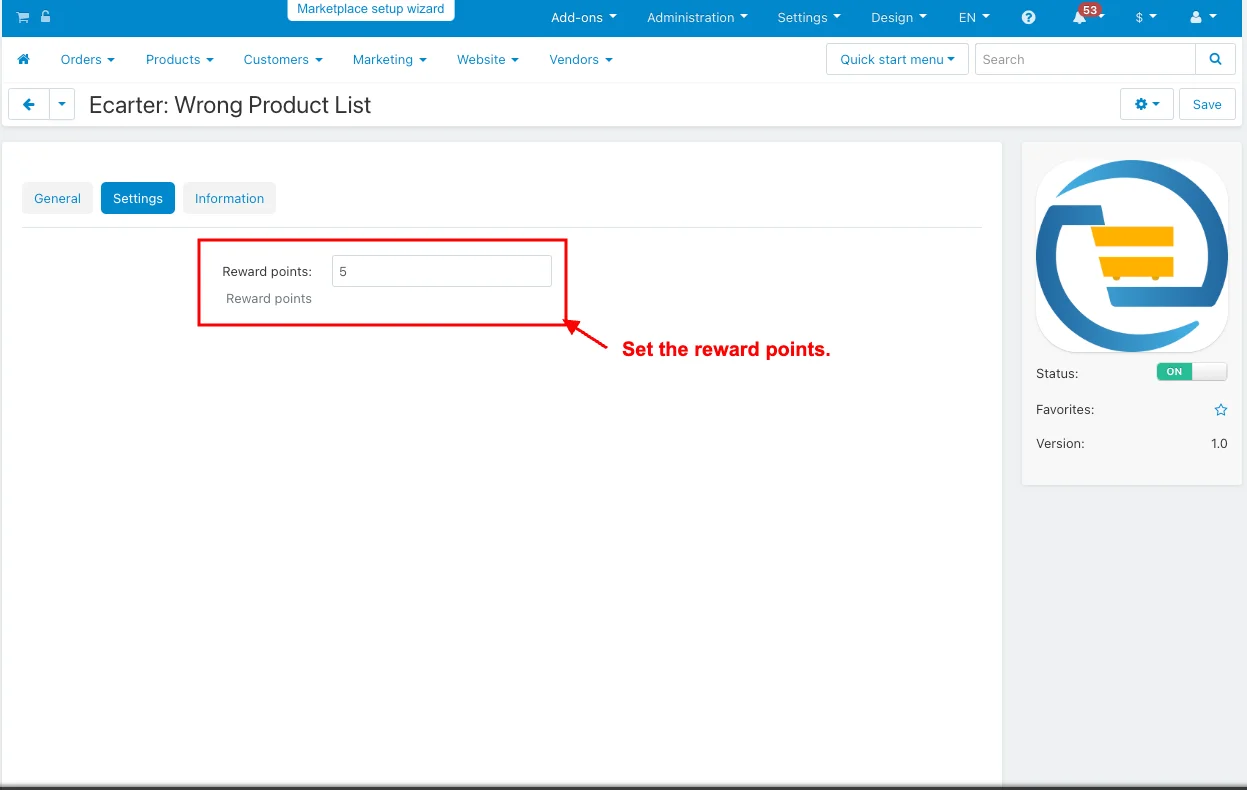Click the home icon in navigation
Image resolution: width=1247 pixels, height=790 pixels.
pyautogui.click(x=24, y=60)
